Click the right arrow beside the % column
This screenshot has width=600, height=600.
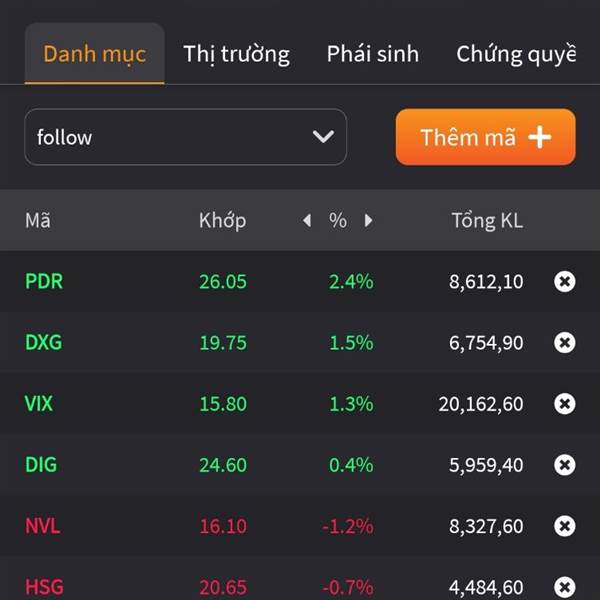point(368,220)
